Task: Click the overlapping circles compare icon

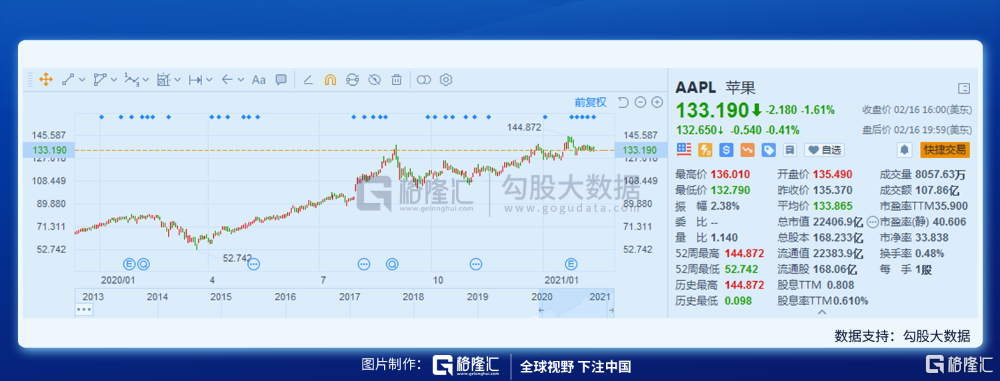Action: (424, 80)
